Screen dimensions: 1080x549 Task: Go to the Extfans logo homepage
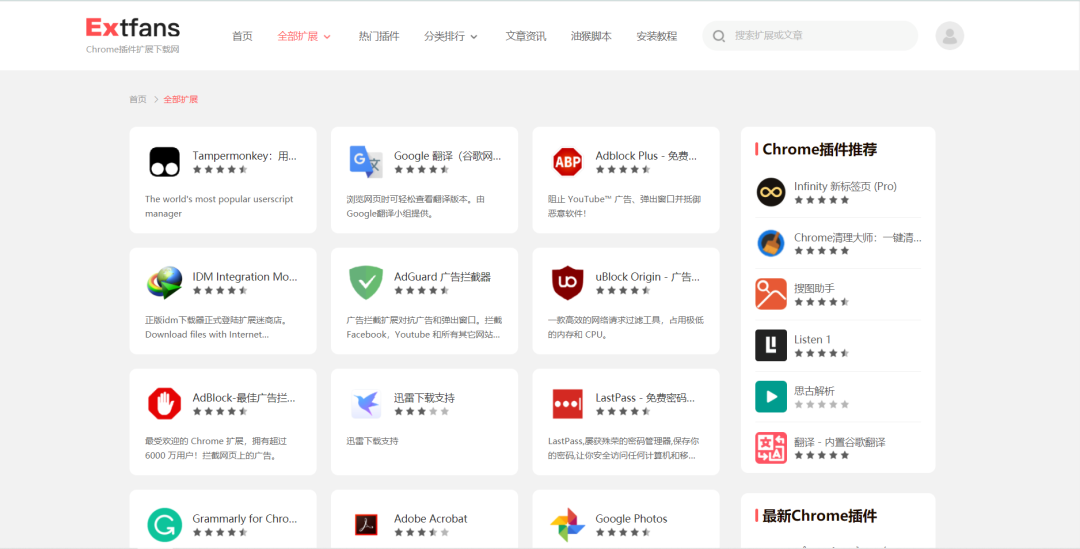click(133, 34)
